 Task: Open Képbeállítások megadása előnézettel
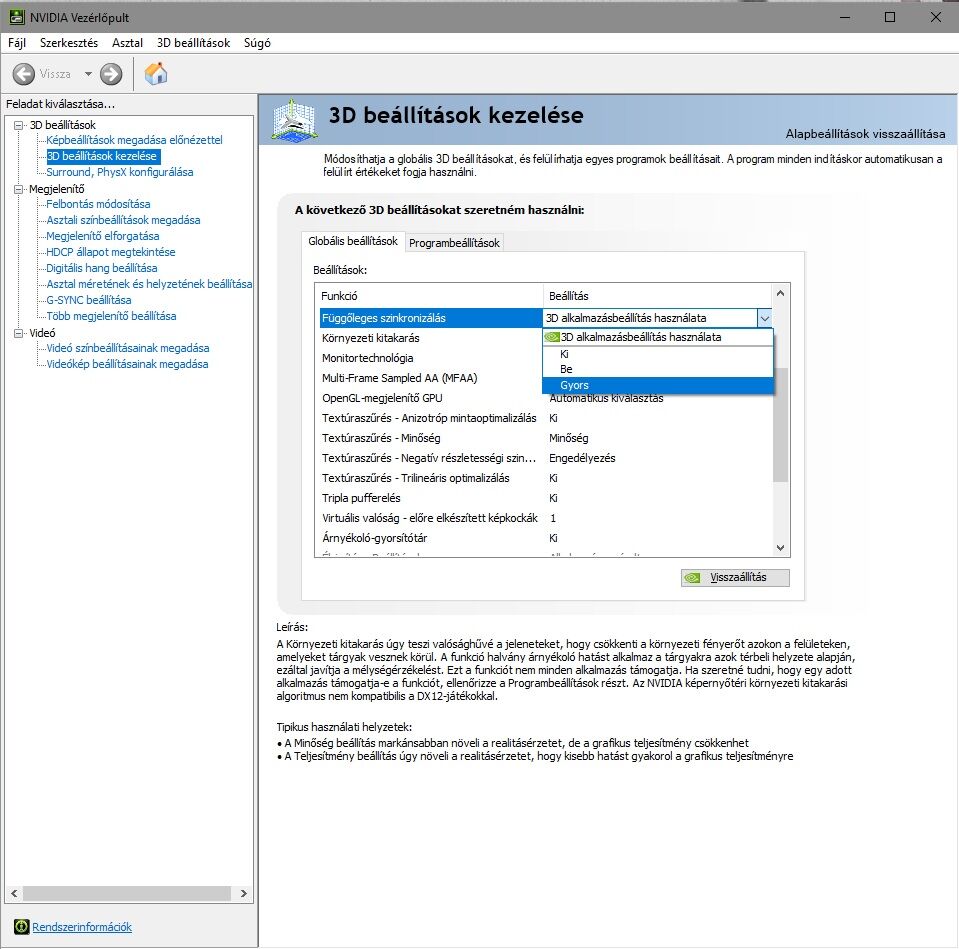point(135,140)
